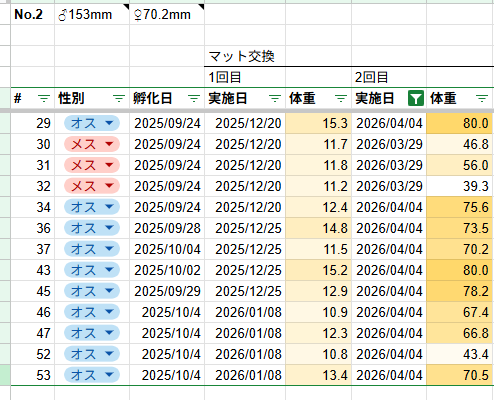Image resolution: width=494 pixels, height=400 pixels.
Task: Select 1回目 date 2026/01/08 in row 46
Action: click(245, 312)
